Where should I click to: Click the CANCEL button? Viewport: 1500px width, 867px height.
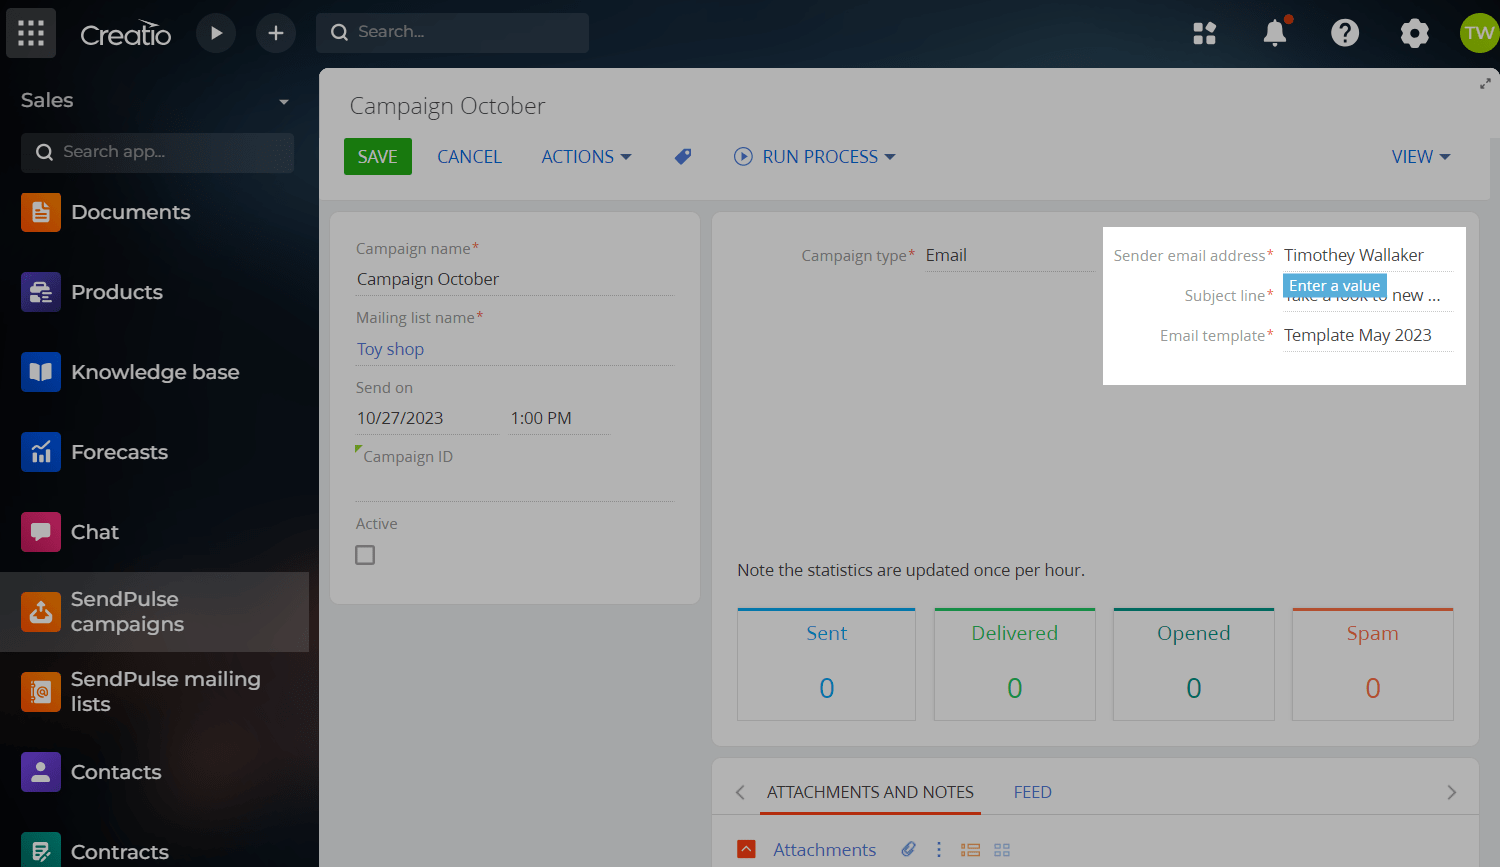[x=469, y=157]
